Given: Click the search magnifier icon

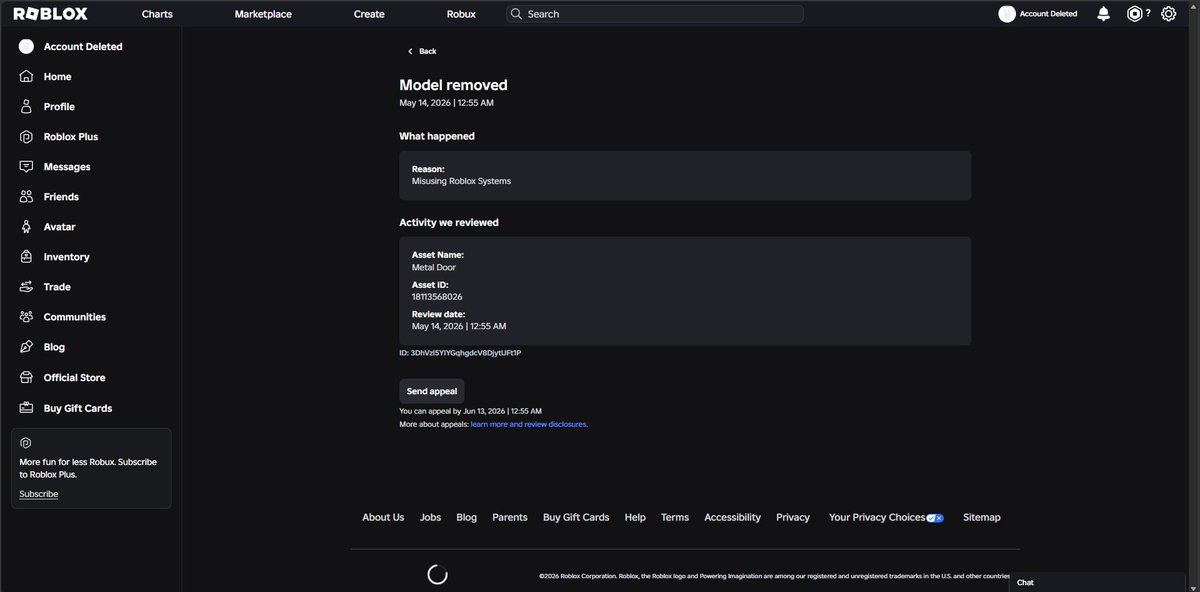Looking at the screenshot, I should click(x=516, y=14).
